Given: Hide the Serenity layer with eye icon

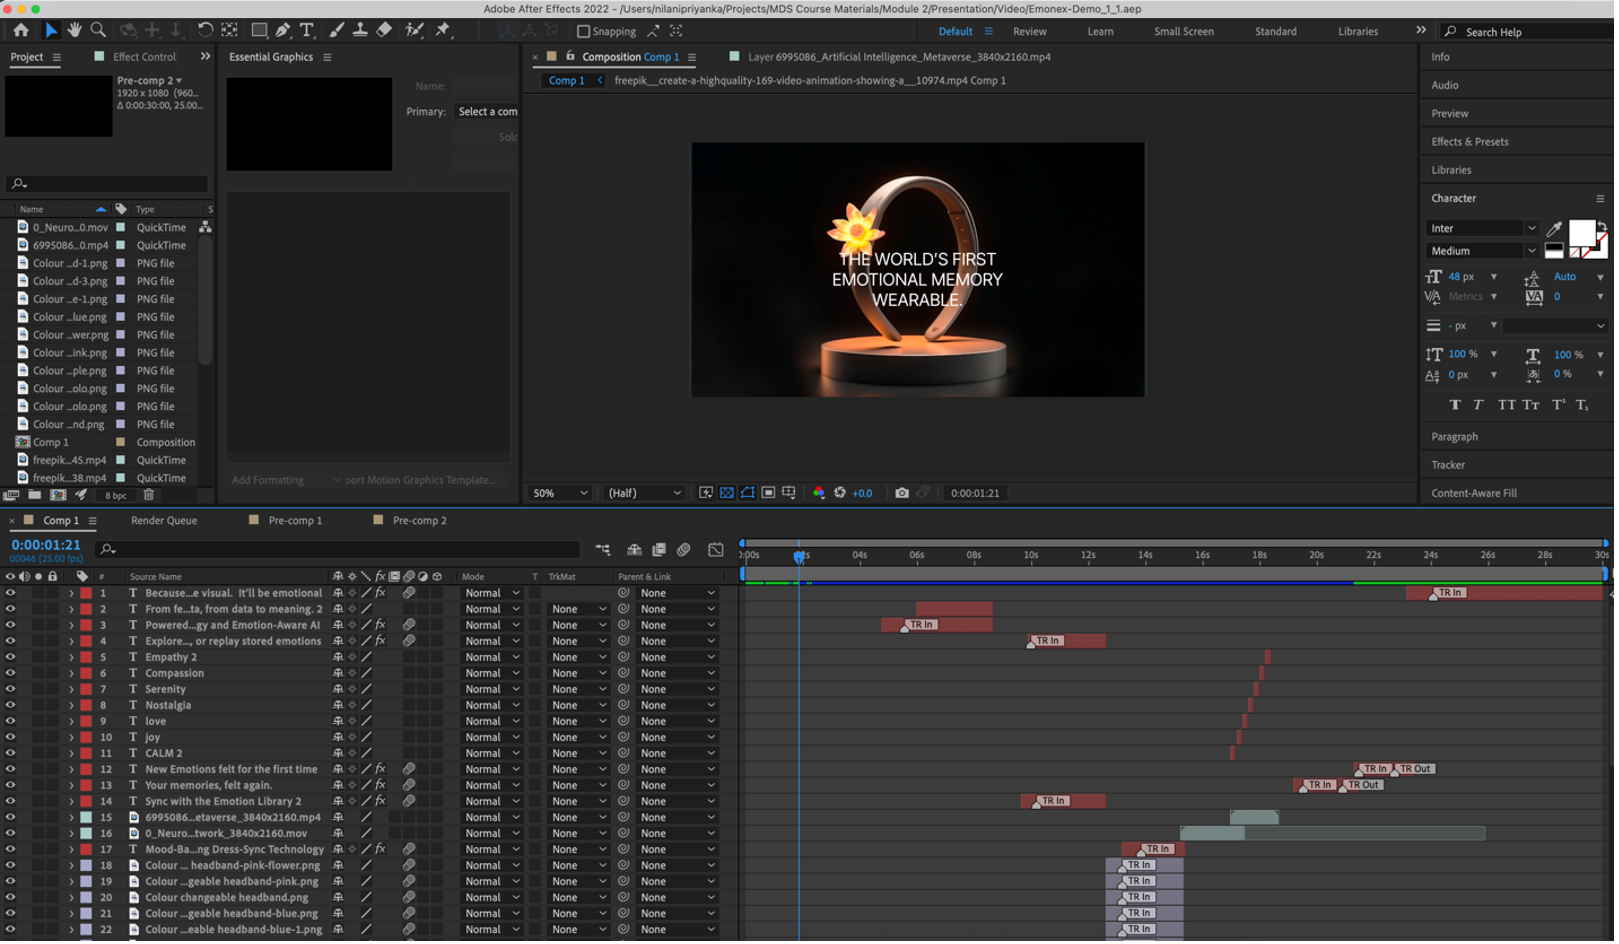Looking at the screenshot, I should point(10,689).
